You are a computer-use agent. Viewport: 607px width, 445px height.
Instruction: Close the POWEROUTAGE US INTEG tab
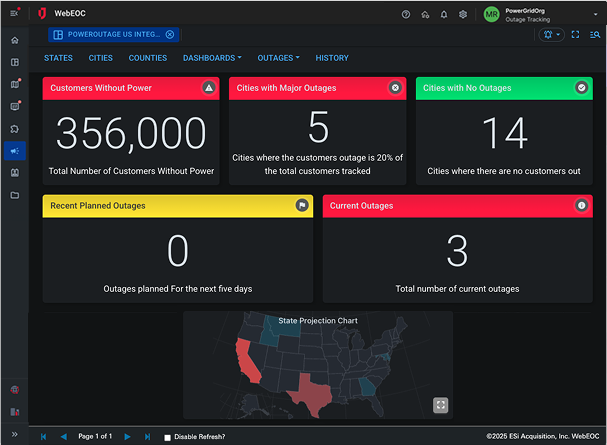(x=170, y=34)
